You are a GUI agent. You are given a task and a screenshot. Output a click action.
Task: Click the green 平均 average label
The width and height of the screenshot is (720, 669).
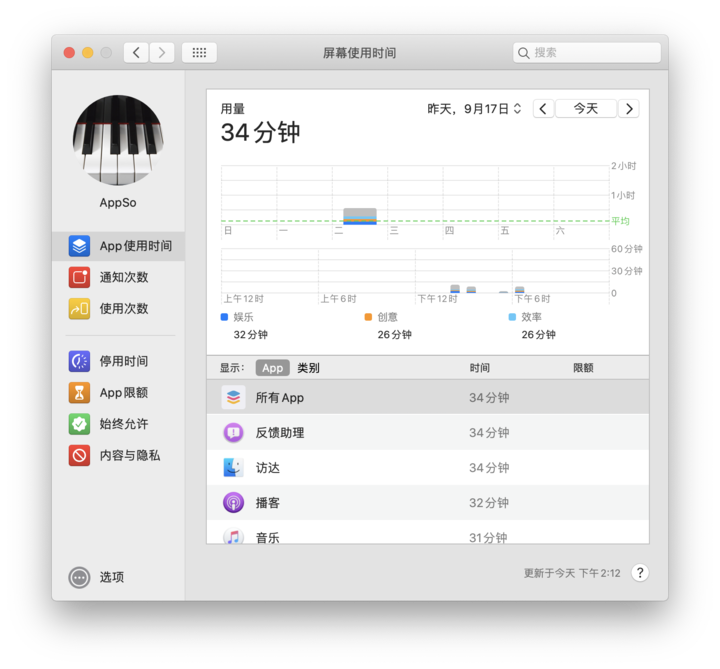coord(620,221)
